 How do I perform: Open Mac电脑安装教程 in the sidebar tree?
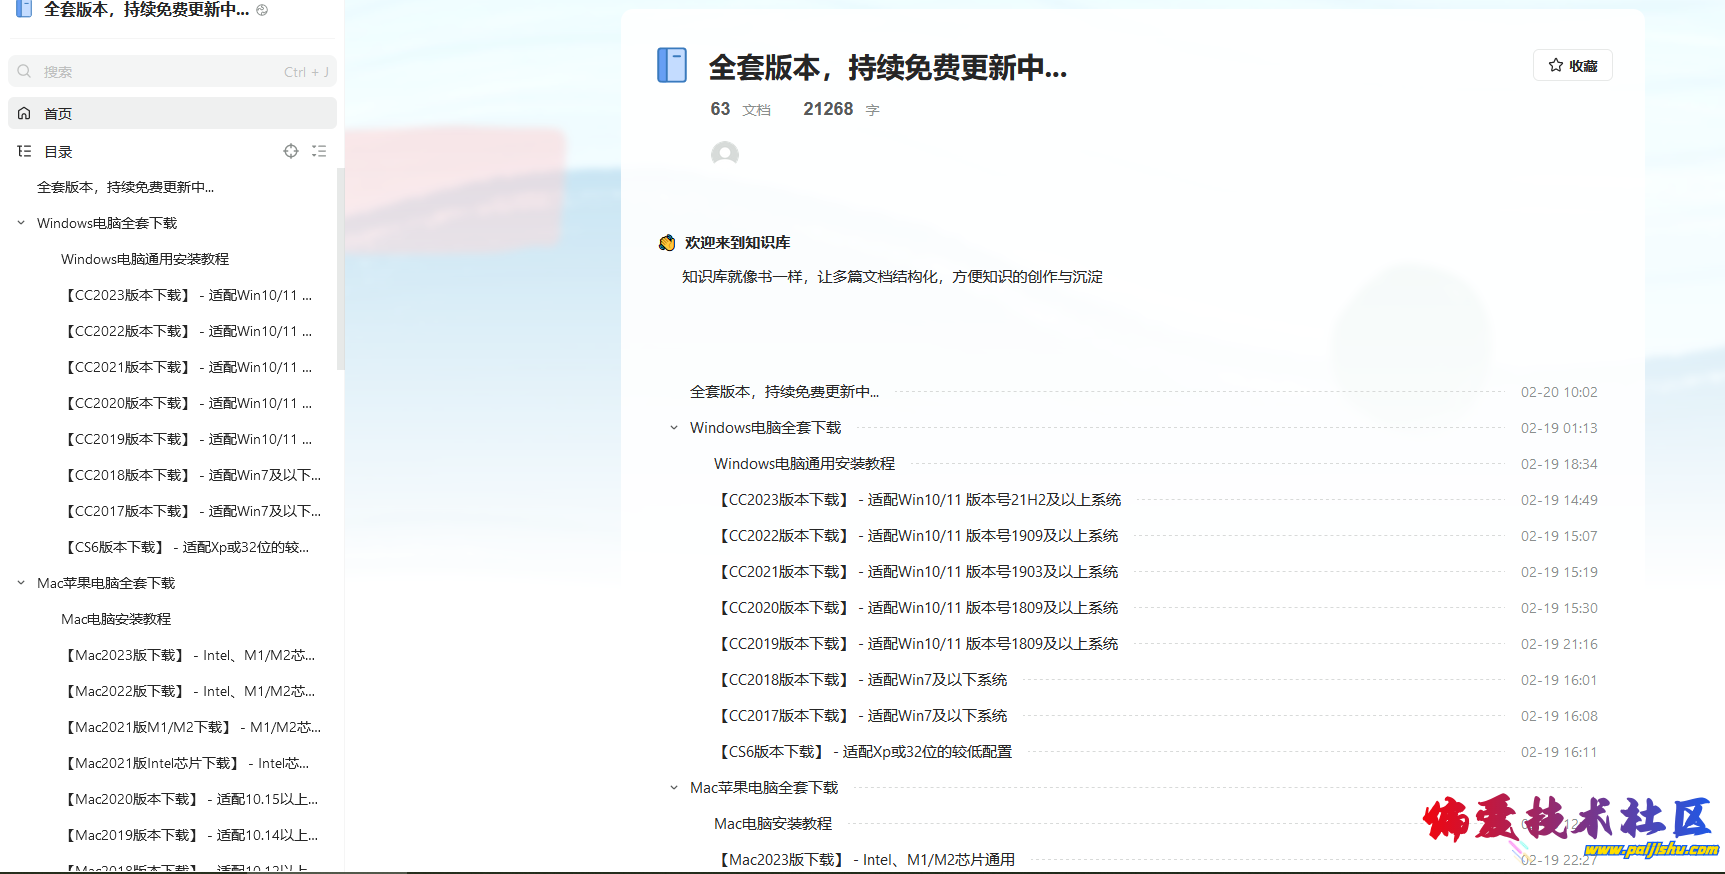coord(116,619)
